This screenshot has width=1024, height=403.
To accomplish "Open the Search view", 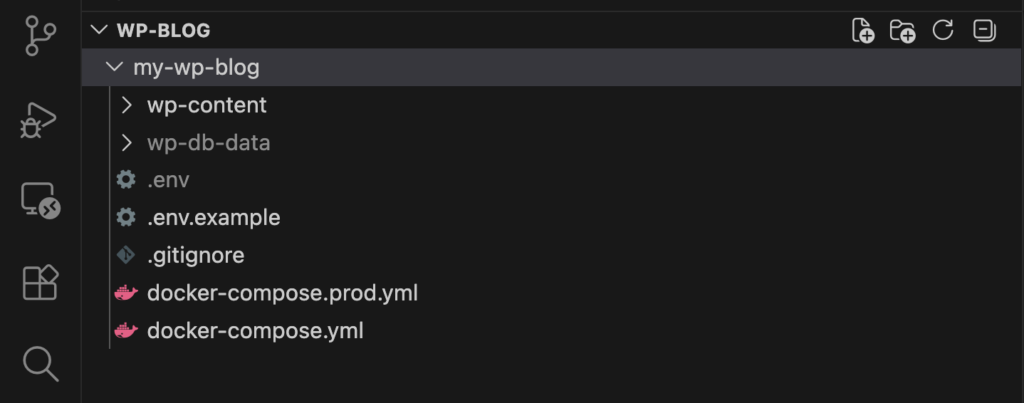I will coord(40,364).
